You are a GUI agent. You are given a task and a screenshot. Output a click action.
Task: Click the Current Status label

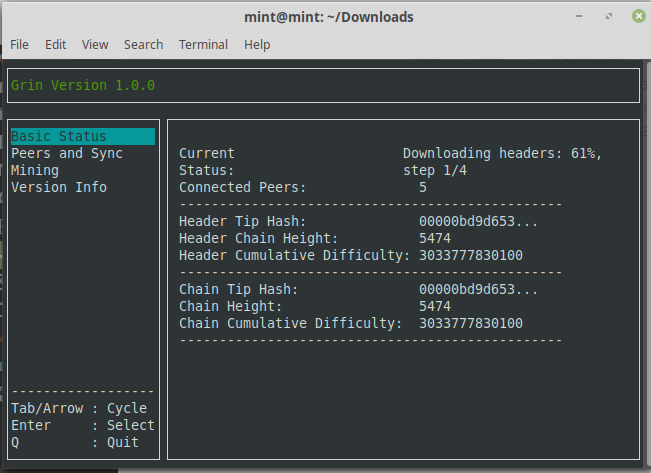[x=207, y=162]
